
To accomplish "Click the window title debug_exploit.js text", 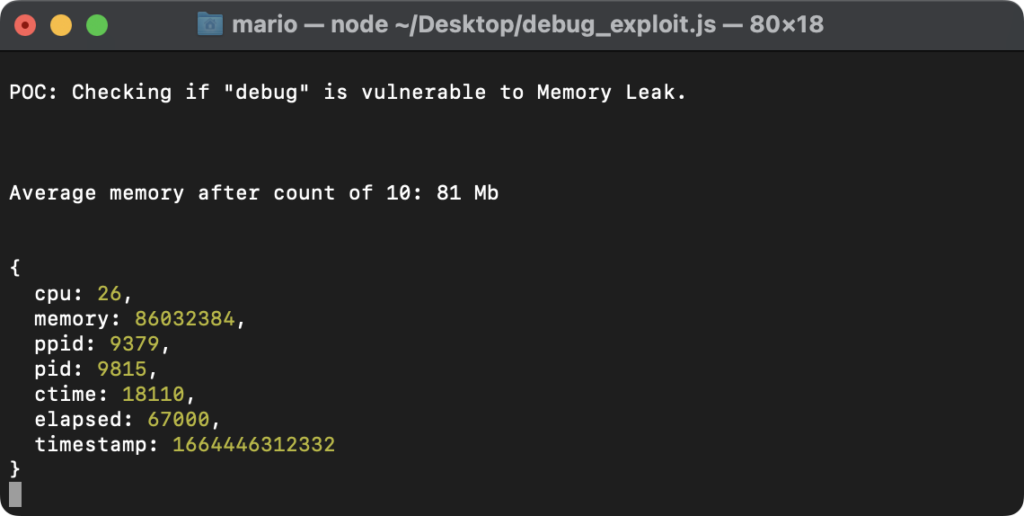I will pos(528,25).
